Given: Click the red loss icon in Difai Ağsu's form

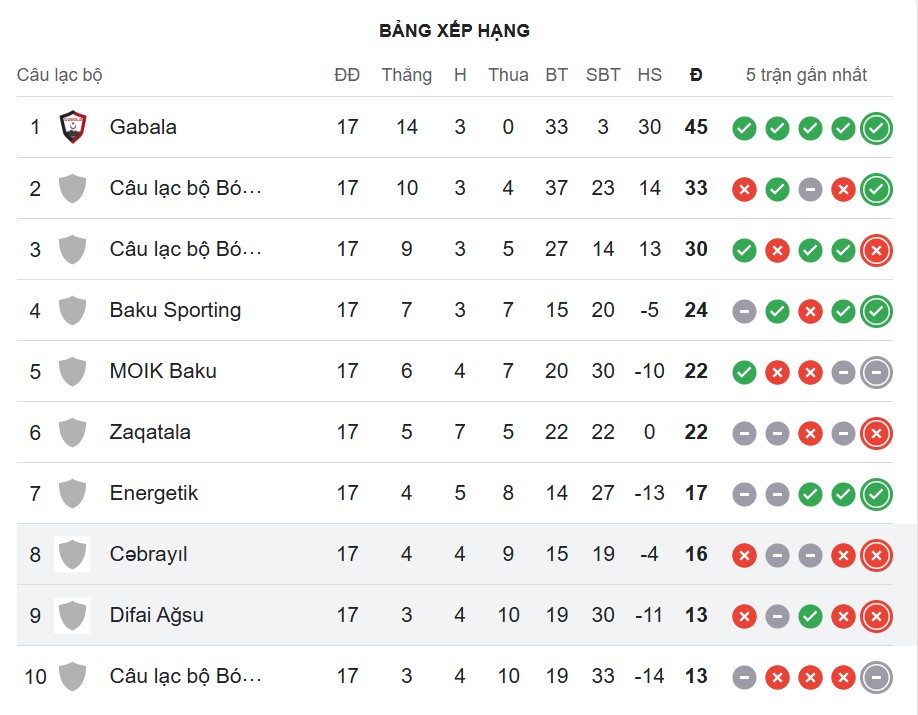Looking at the screenshot, I should pyautogui.click(x=744, y=616).
